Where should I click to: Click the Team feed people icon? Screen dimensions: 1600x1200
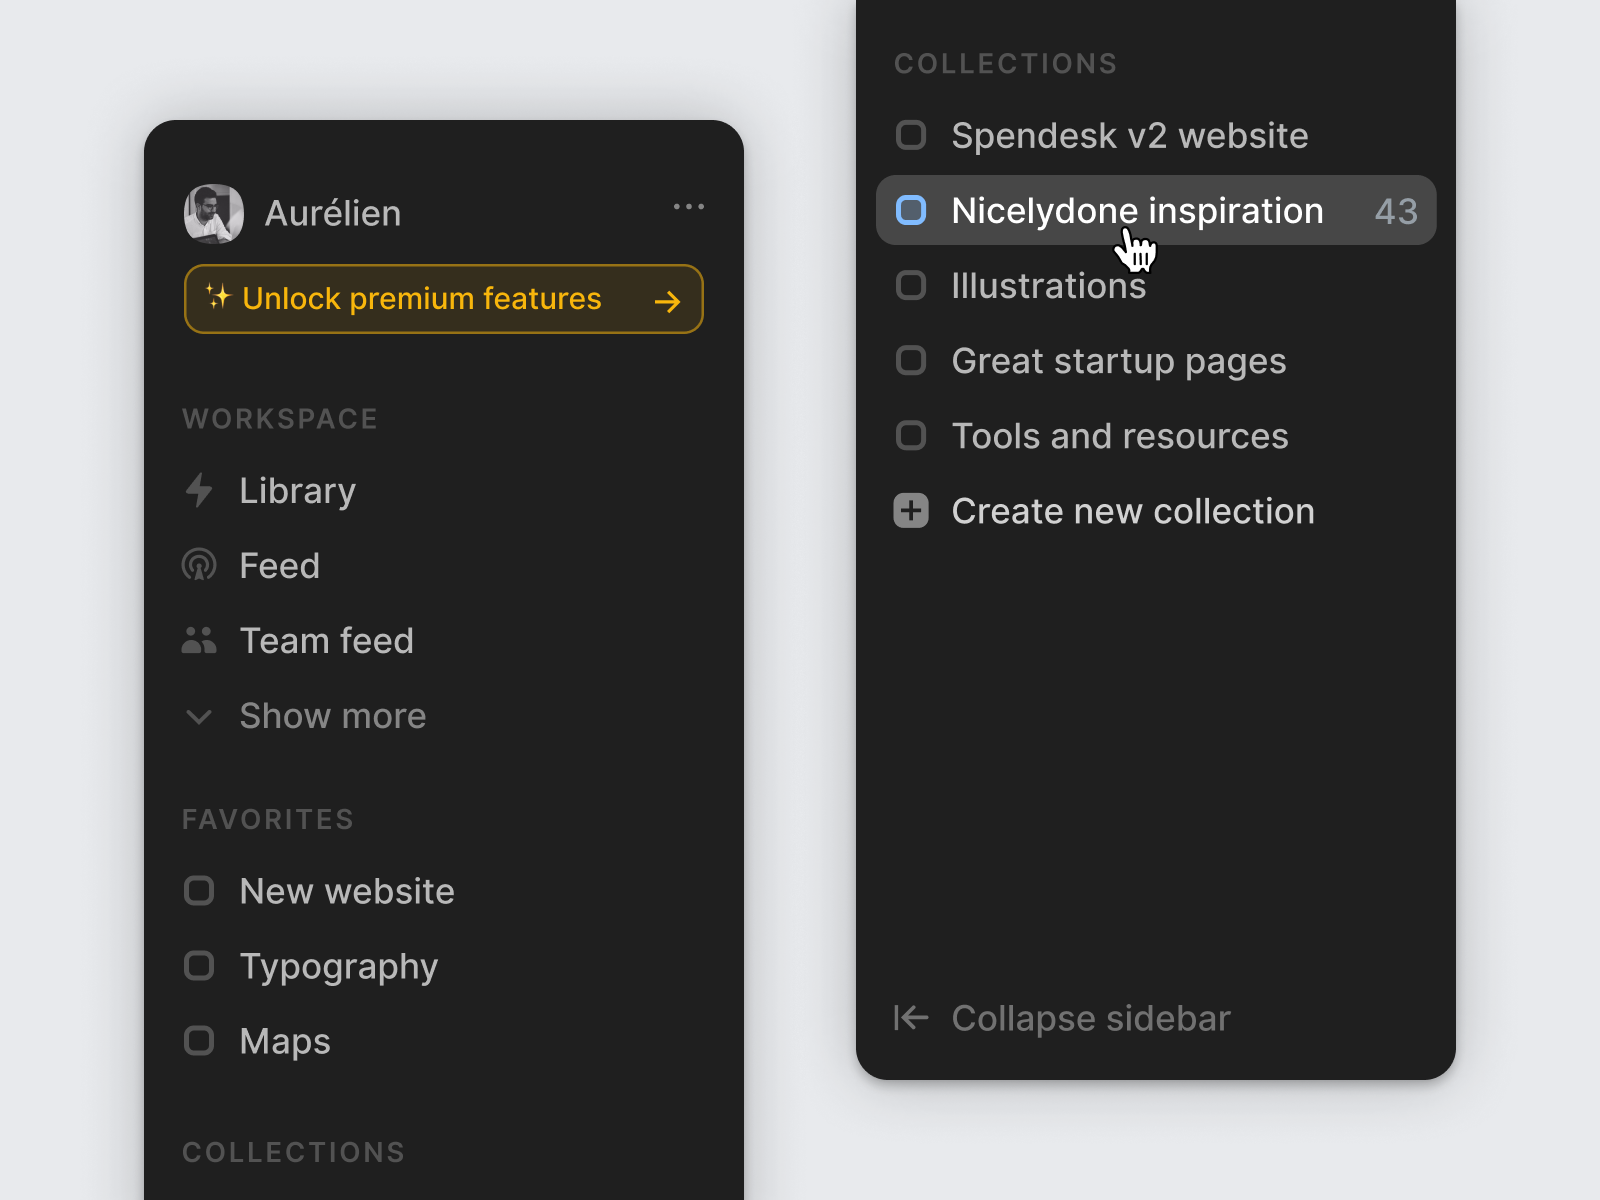(199, 640)
